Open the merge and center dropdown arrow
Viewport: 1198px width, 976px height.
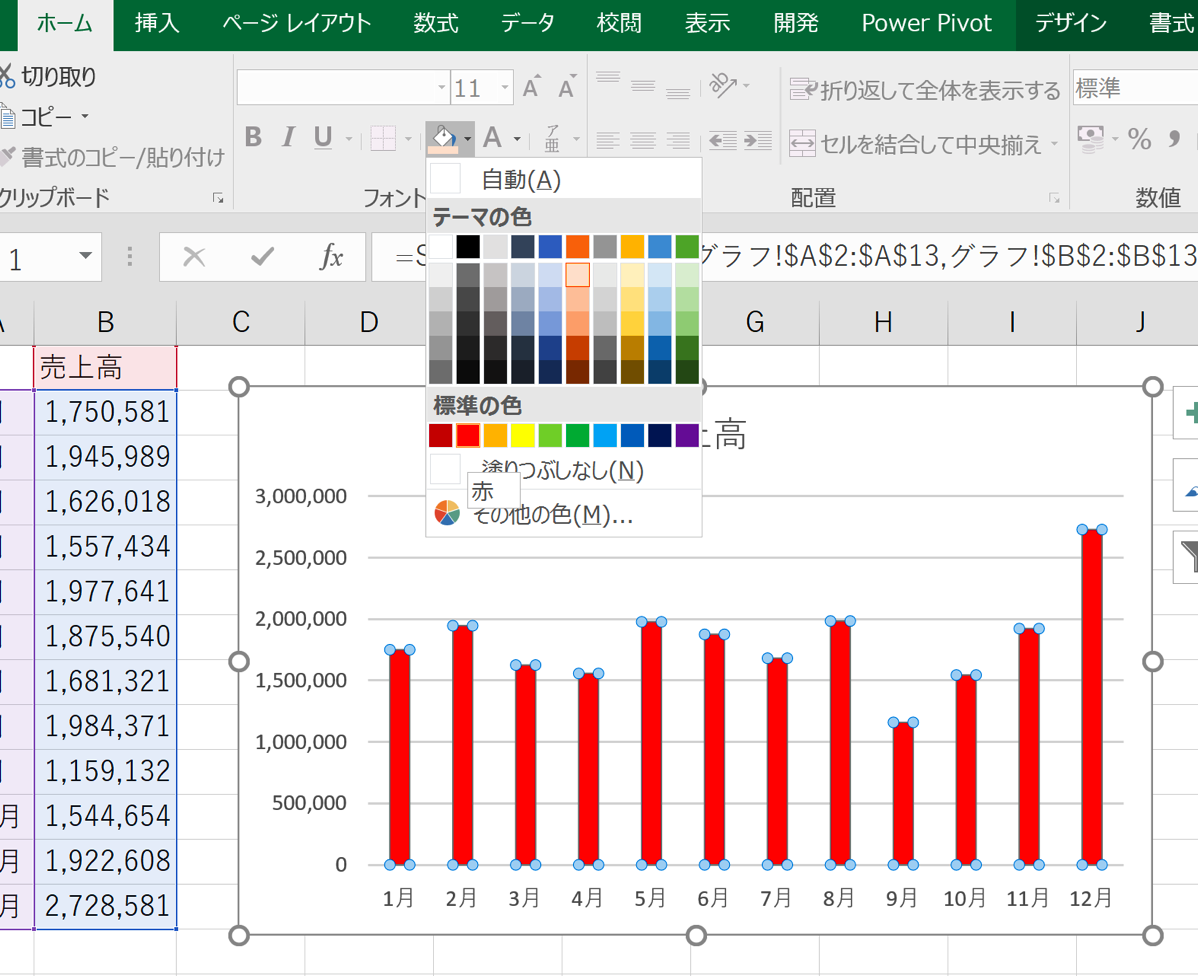coord(1054,143)
